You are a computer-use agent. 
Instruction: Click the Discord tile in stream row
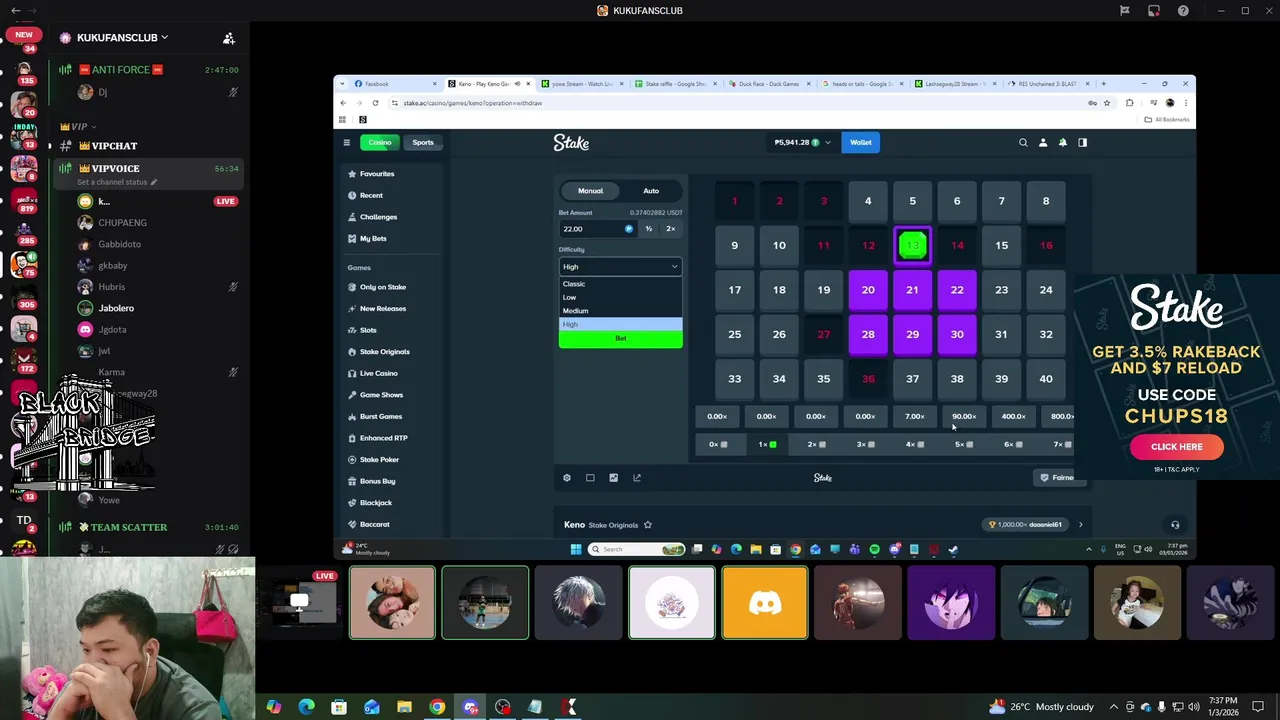[x=765, y=602]
